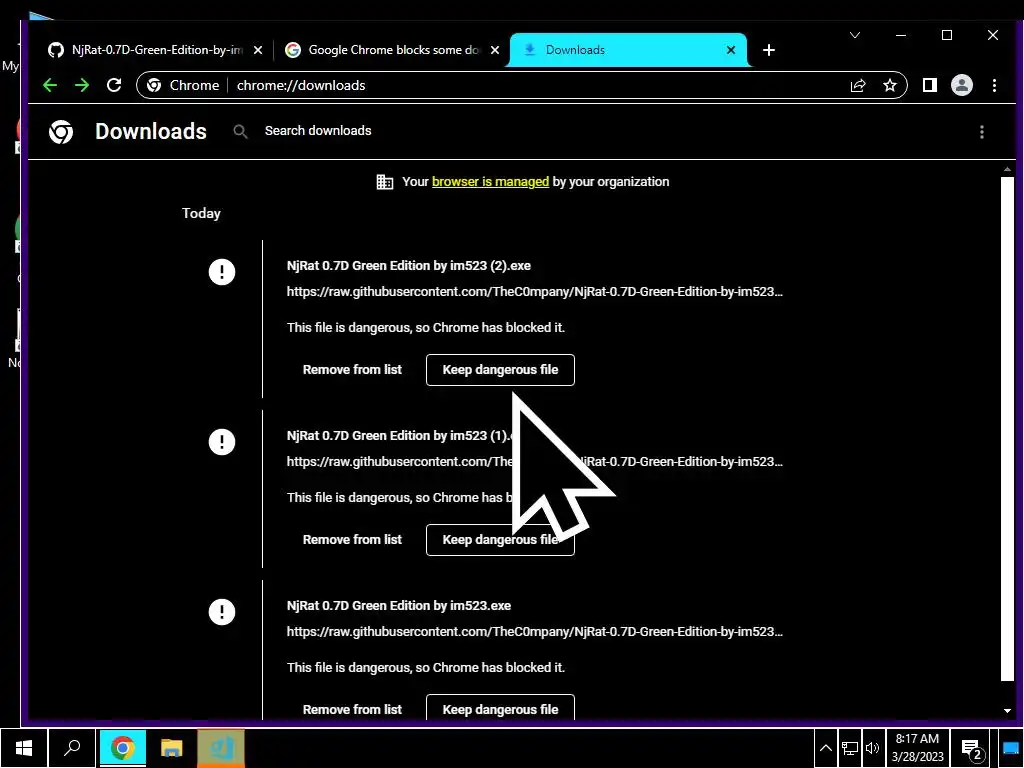Open the Chrome three-dot menu

(994, 86)
